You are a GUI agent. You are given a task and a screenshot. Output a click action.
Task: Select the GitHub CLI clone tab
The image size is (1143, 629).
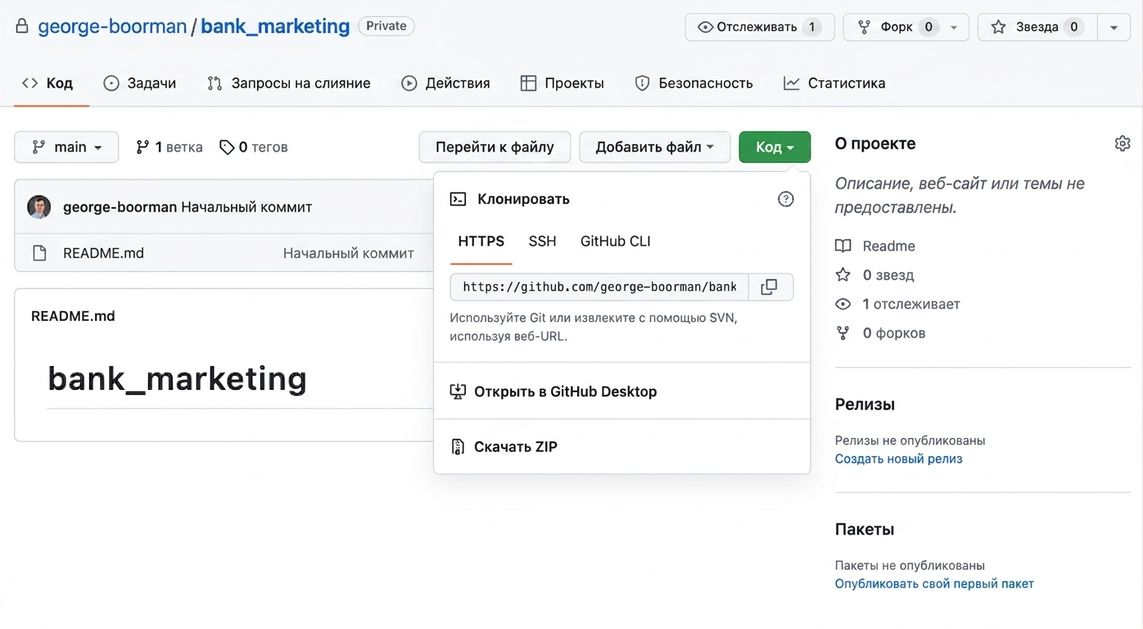[615, 241]
